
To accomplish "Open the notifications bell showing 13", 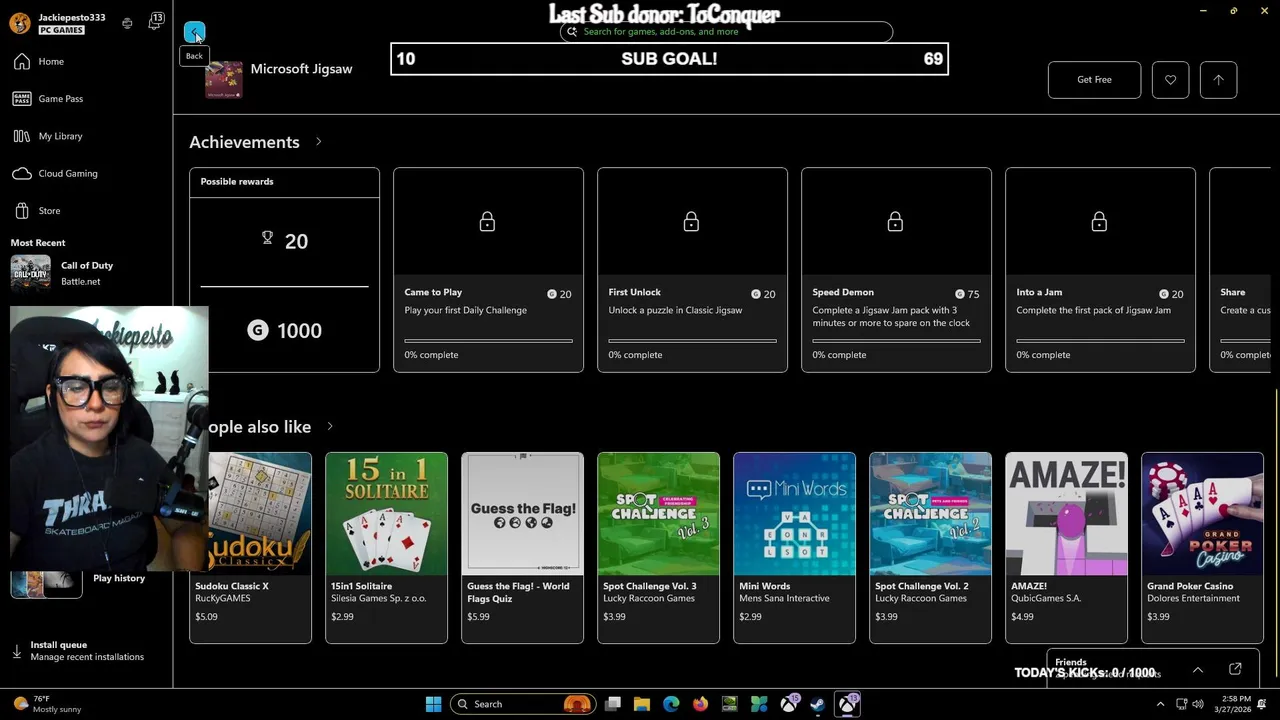I will [x=155, y=22].
